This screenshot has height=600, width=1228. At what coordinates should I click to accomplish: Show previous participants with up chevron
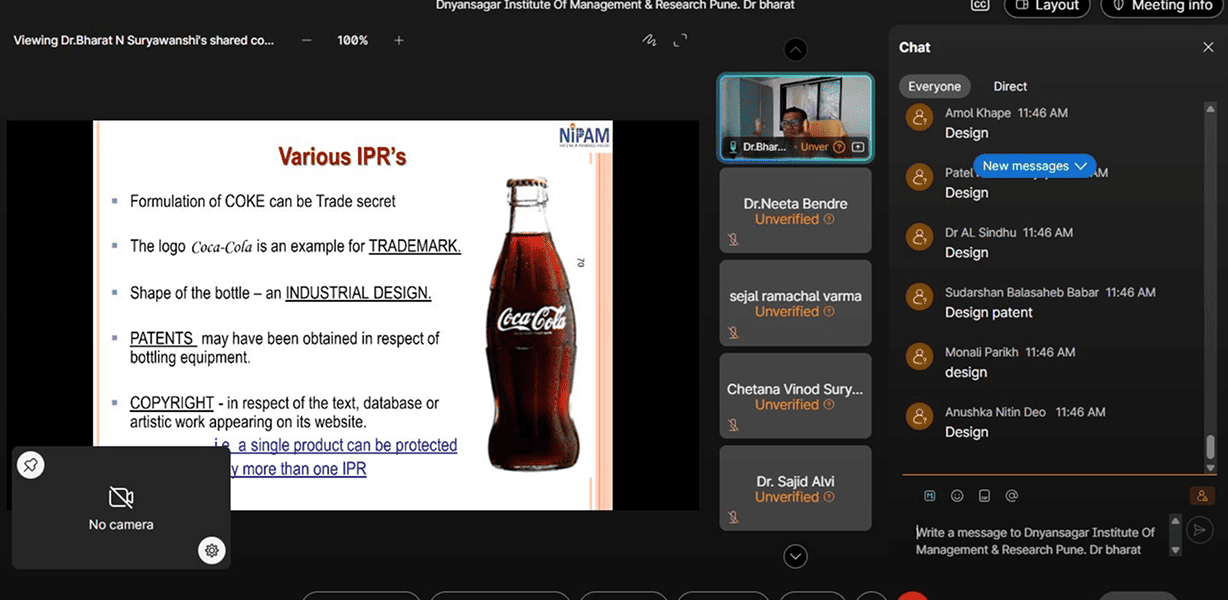coord(795,49)
